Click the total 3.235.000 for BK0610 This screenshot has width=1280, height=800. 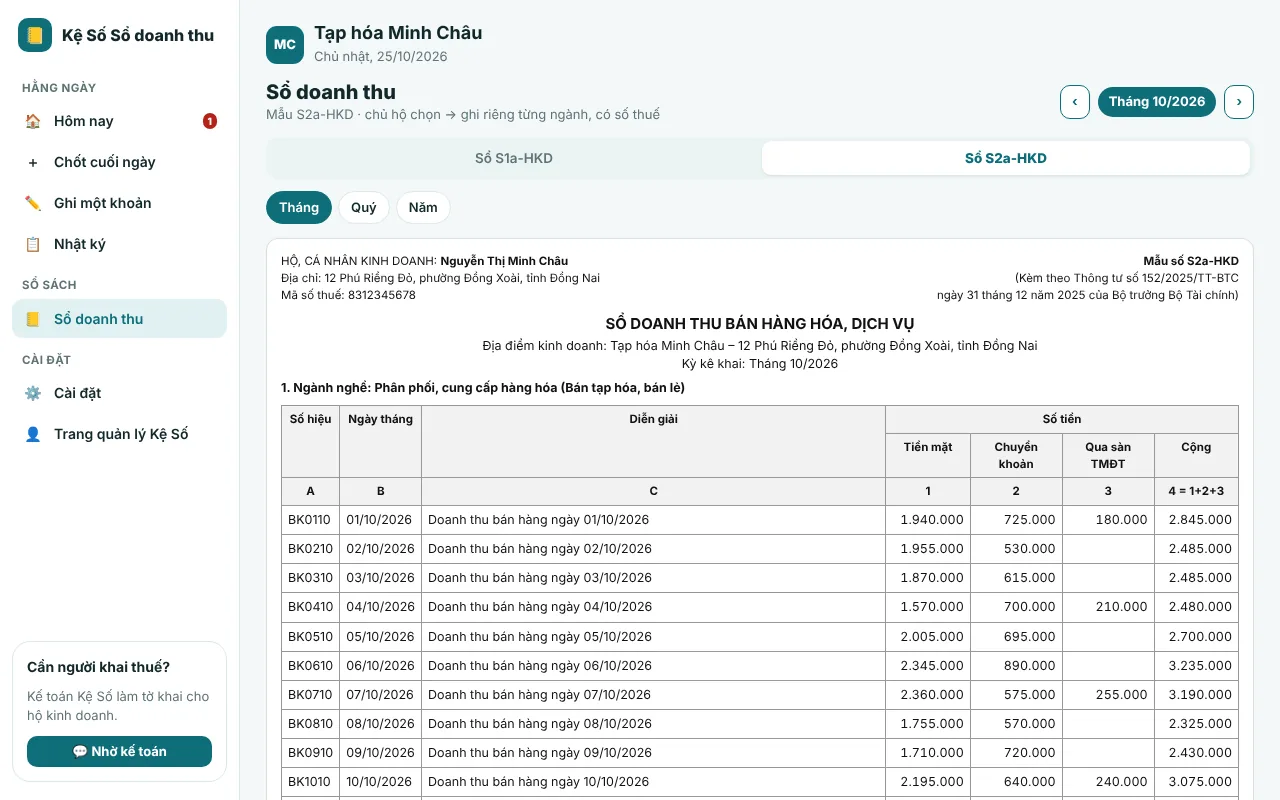point(1196,665)
